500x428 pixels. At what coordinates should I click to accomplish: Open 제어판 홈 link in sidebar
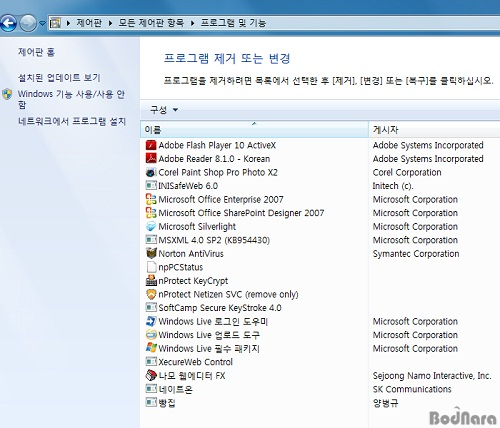(x=36, y=52)
